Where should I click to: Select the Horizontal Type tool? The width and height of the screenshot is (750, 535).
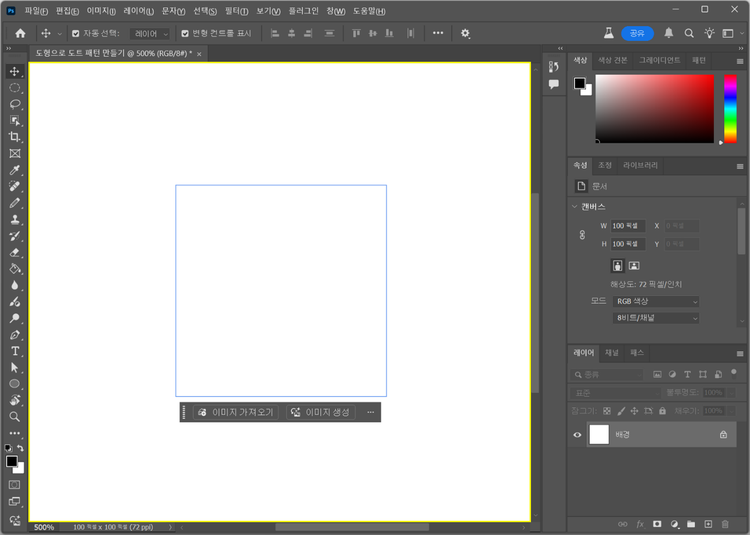[x=15, y=351]
